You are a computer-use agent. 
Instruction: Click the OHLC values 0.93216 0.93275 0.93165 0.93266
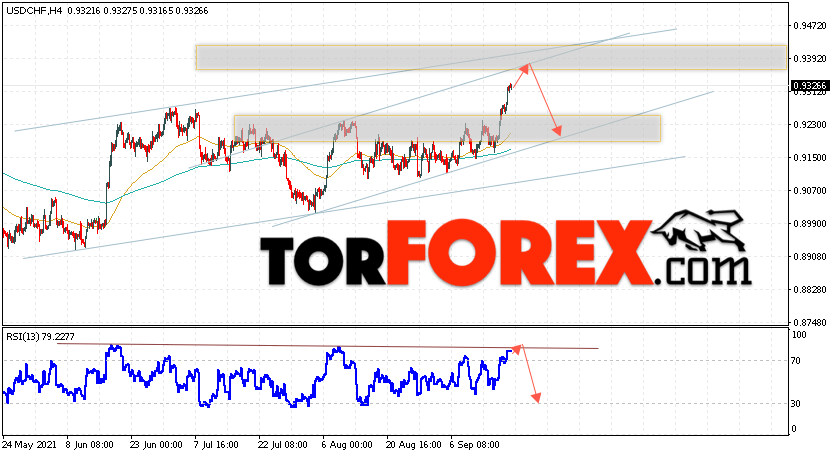pyautogui.click(x=138, y=10)
